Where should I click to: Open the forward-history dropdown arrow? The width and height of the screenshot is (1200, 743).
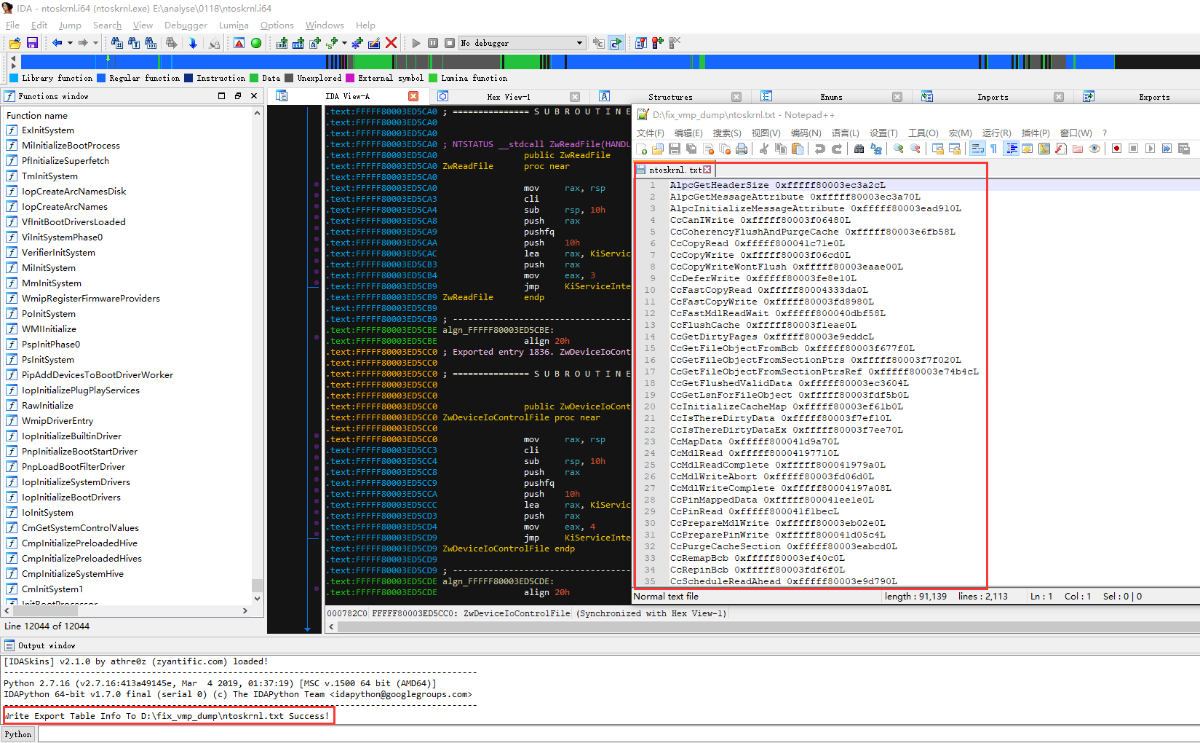(94, 43)
